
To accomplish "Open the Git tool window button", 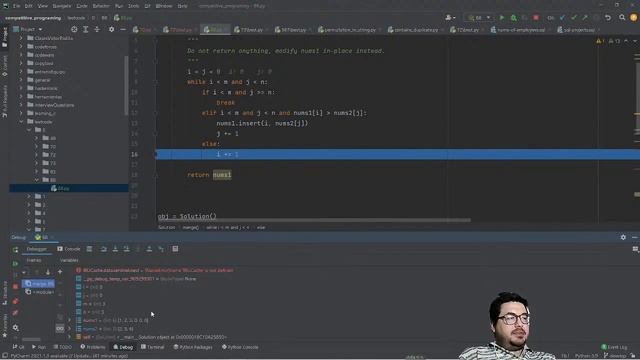I will pos(18,347).
